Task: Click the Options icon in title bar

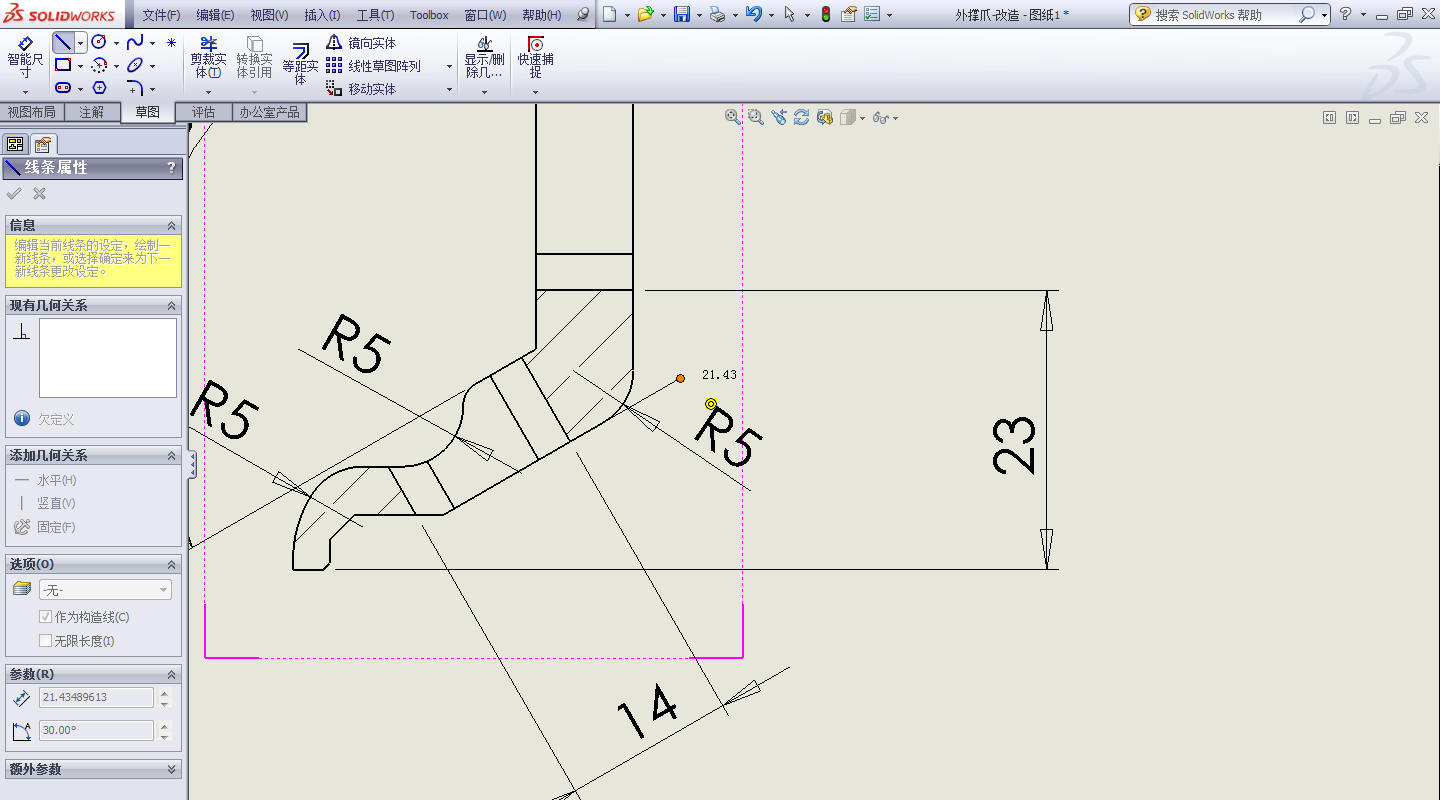Action: tap(872, 14)
